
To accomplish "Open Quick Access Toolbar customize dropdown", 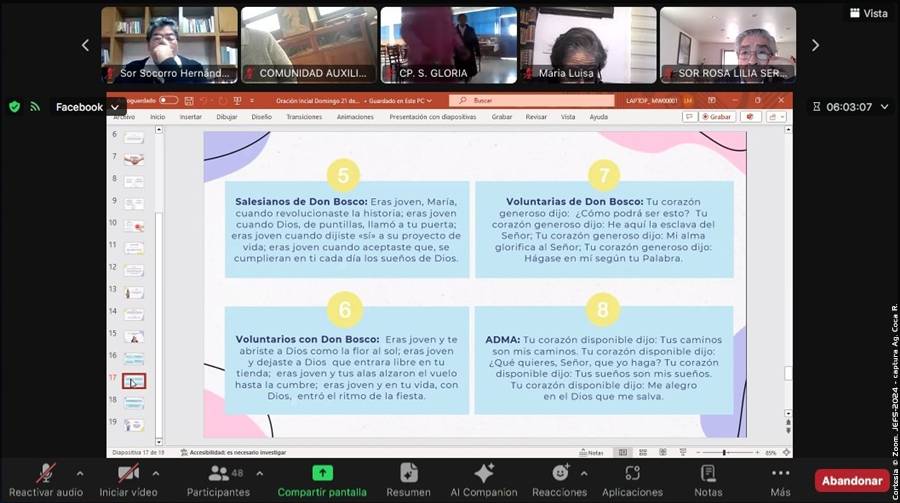I will point(252,100).
